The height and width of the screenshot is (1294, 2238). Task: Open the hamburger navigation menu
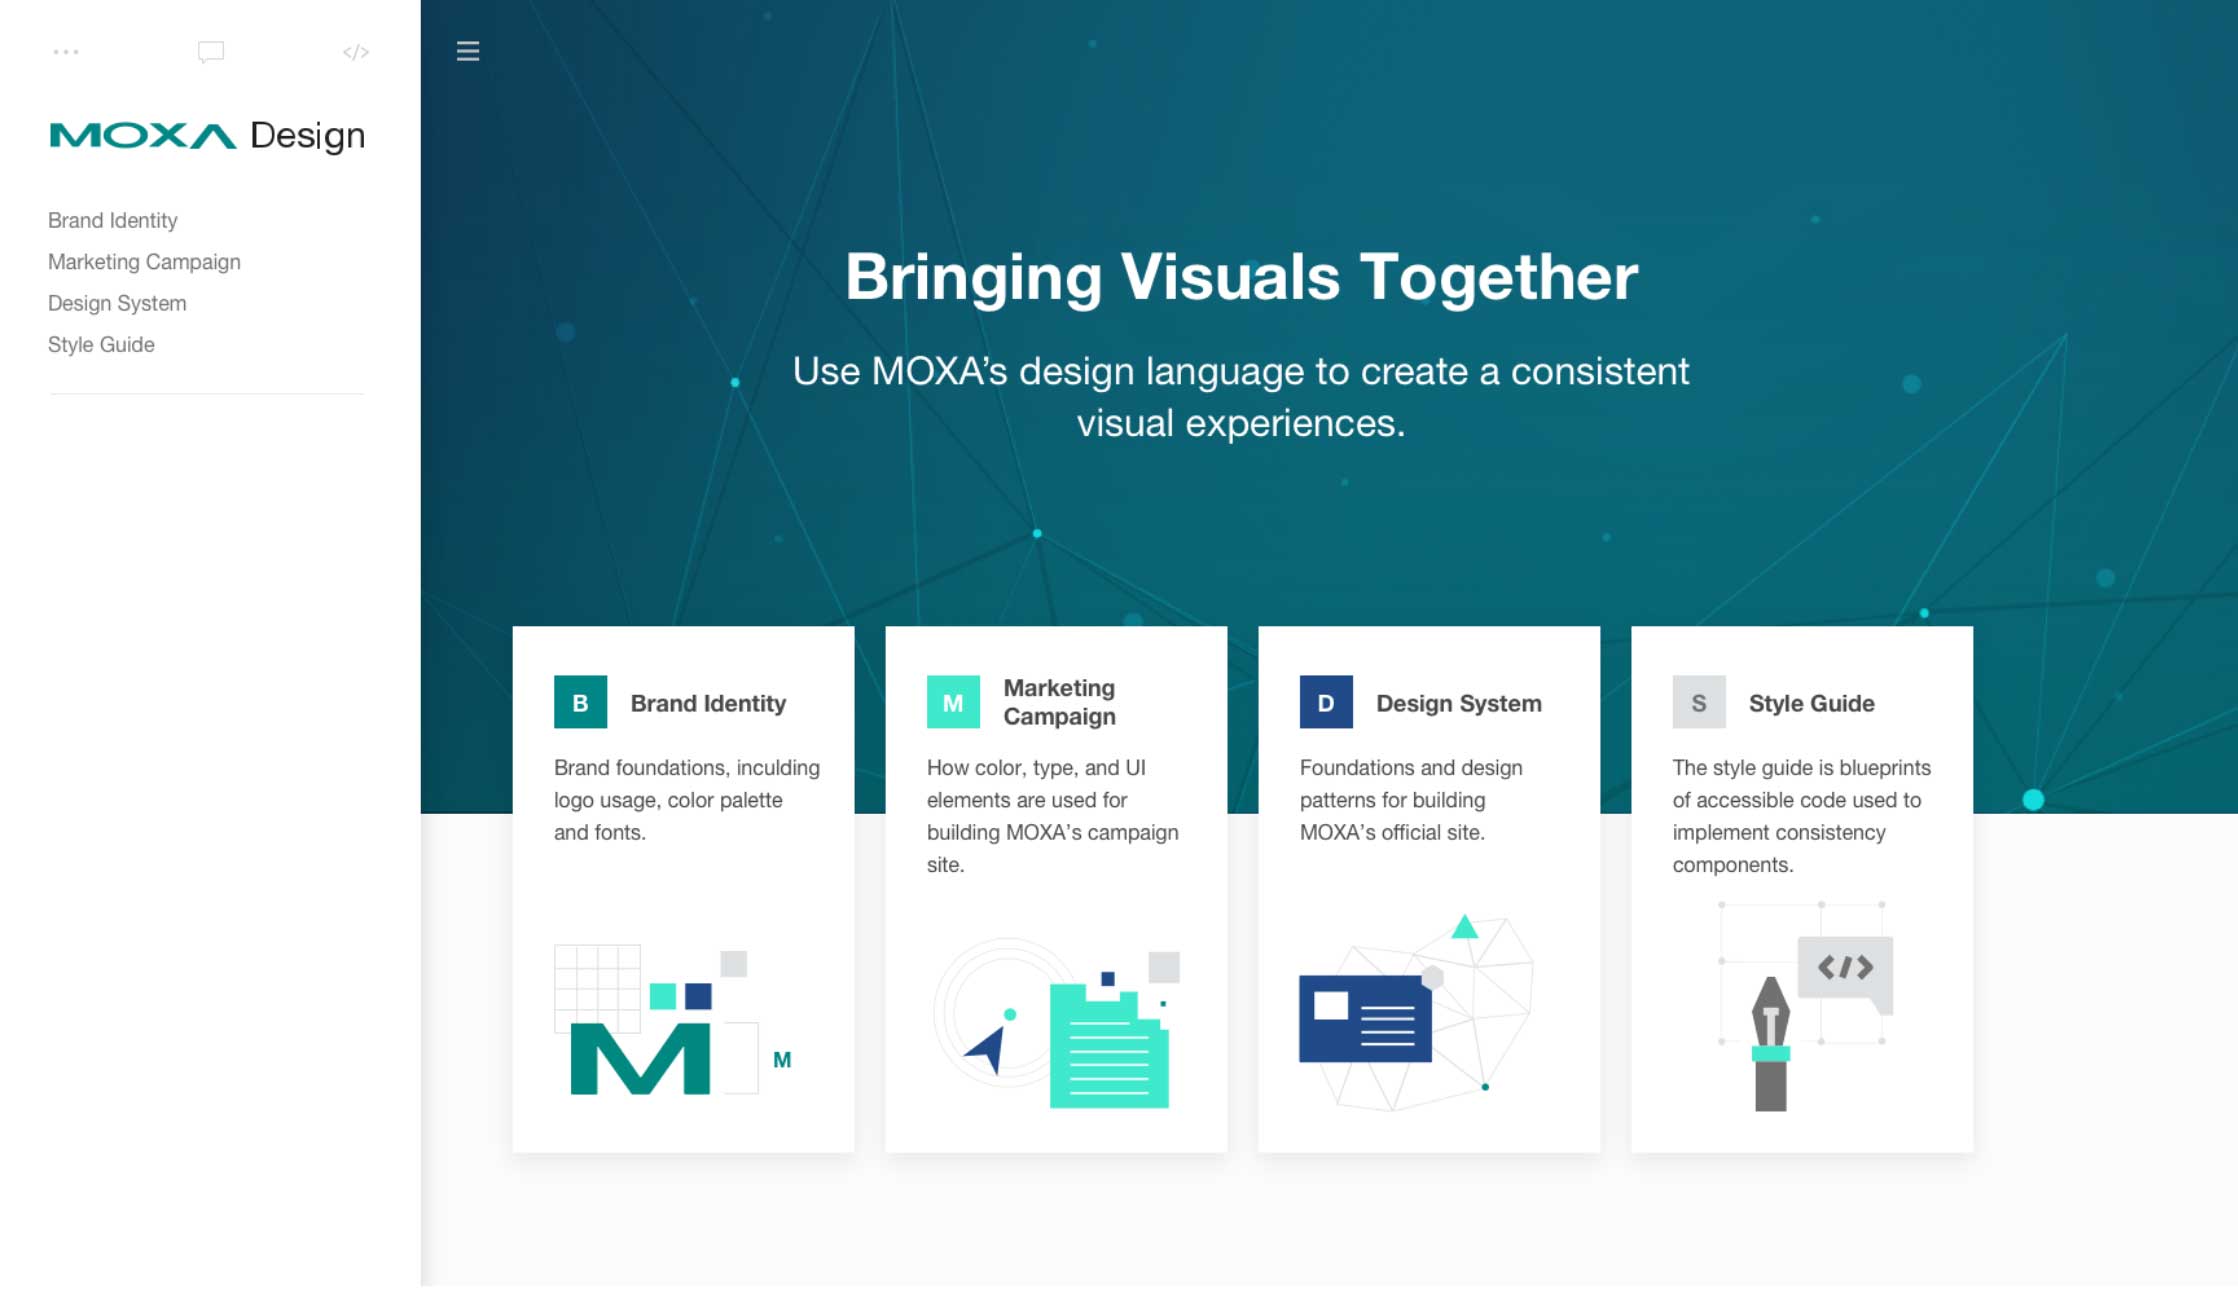[x=467, y=51]
